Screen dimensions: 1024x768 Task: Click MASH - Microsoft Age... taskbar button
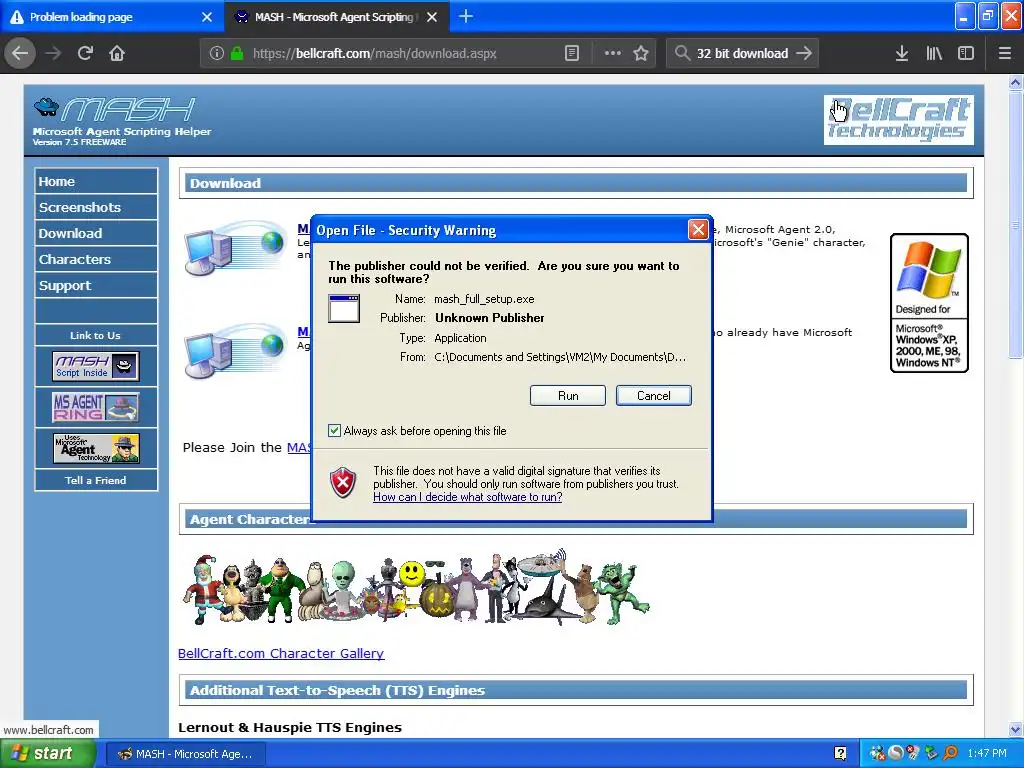pyautogui.click(x=185, y=754)
